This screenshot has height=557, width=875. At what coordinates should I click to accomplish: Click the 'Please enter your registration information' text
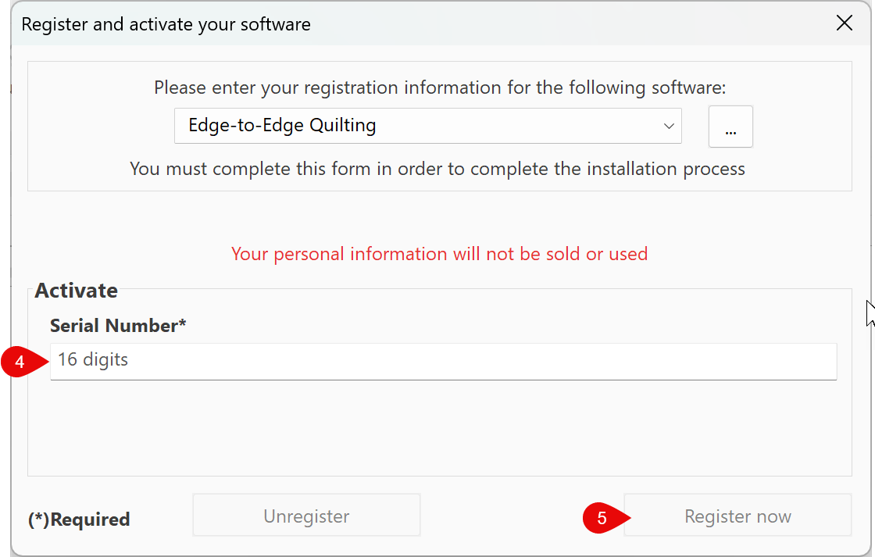pos(440,88)
